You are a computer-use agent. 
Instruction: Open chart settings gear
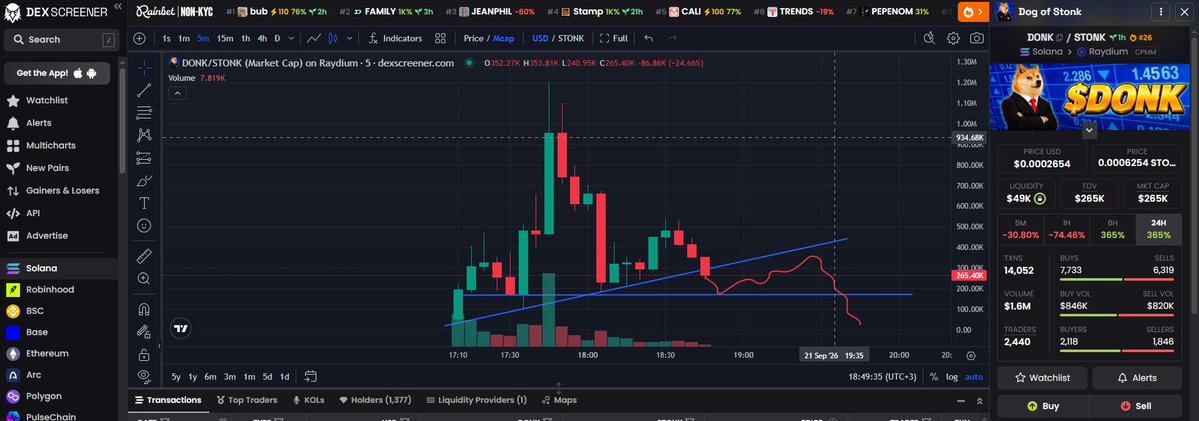coord(954,38)
